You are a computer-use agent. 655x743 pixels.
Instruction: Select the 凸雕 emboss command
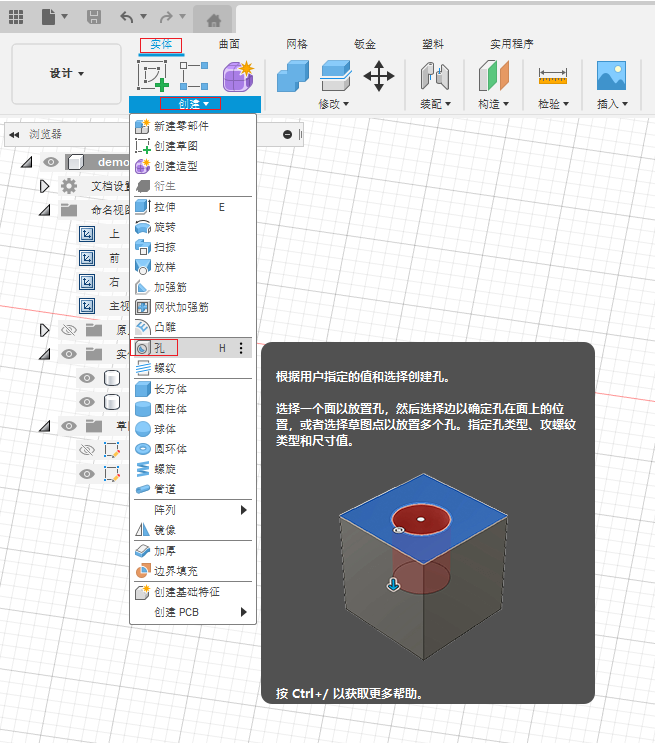(193, 326)
